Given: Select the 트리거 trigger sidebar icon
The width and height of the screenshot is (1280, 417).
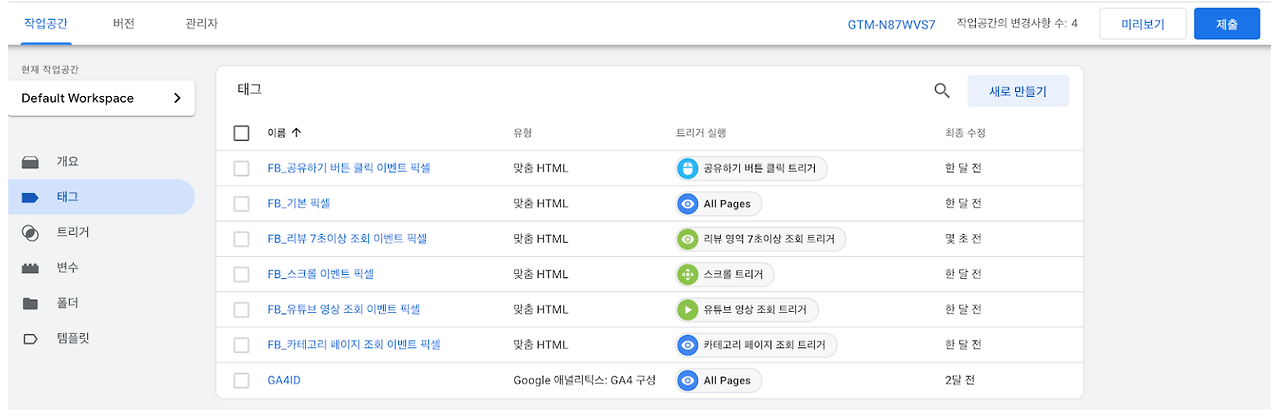Looking at the screenshot, I should click(30, 232).
